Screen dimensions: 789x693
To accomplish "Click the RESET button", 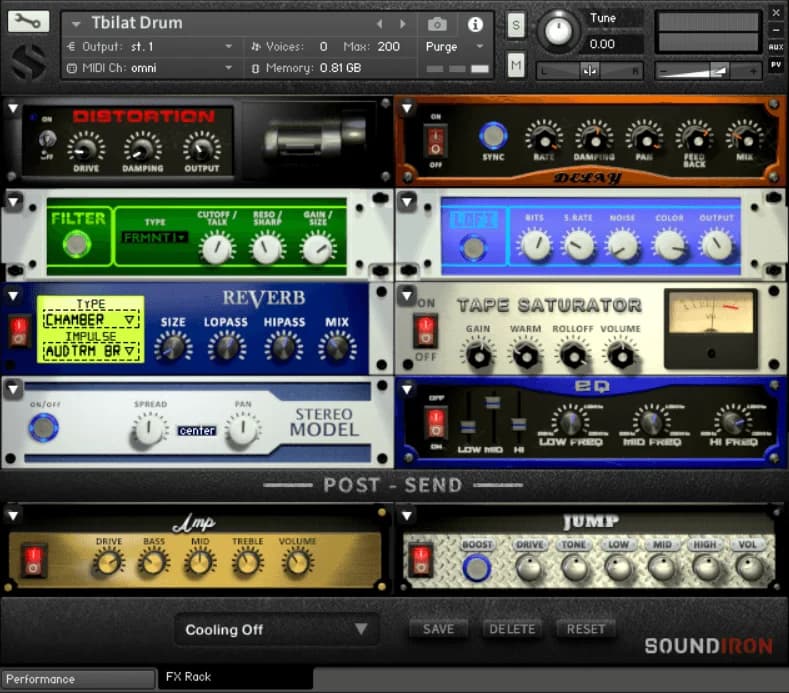I will (586, 629).
